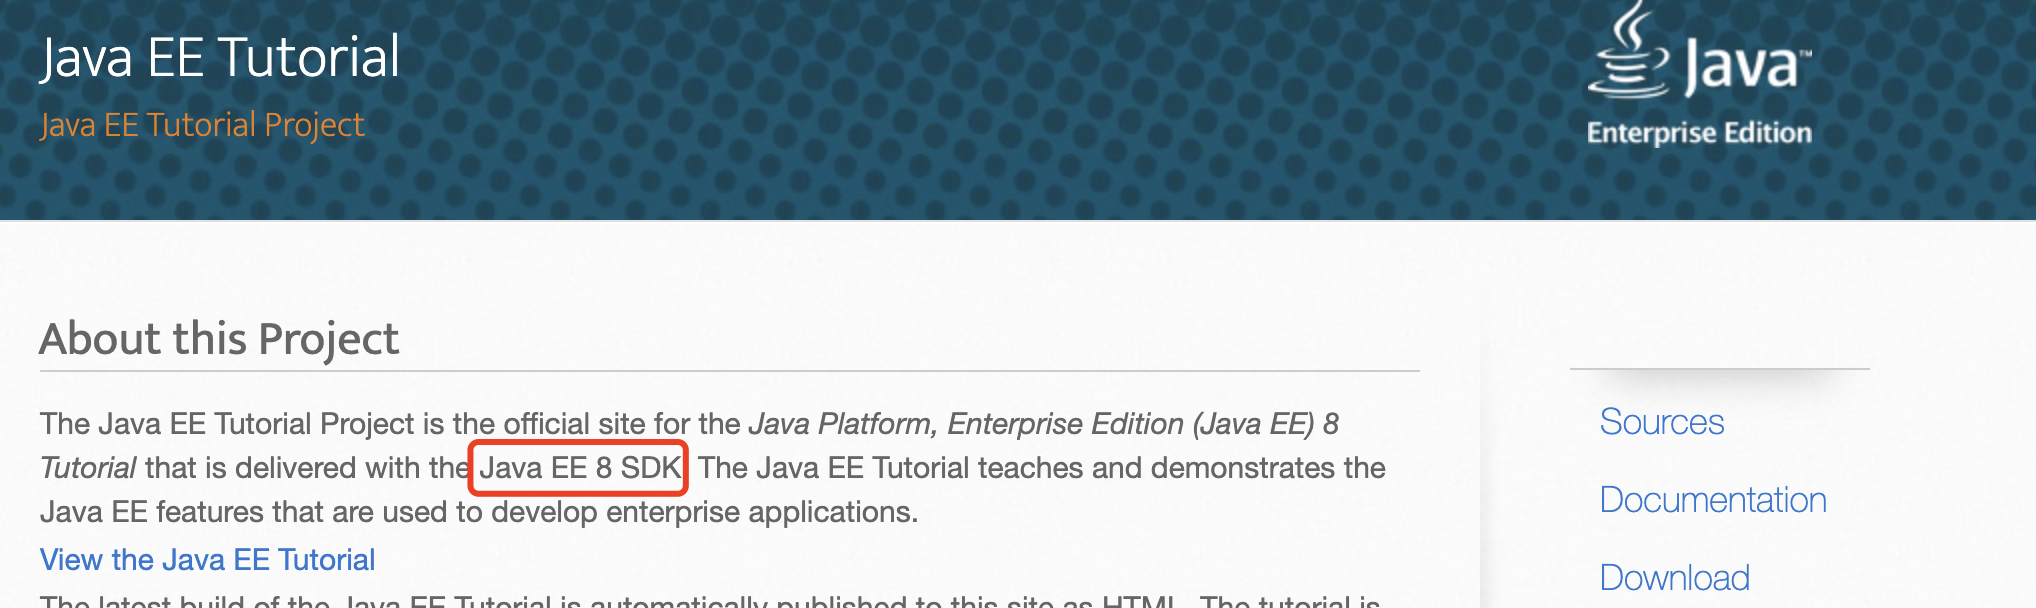Click the sentence about developing enterprise applications
The image size is (2036, 608).
click(x=478, y=512)
